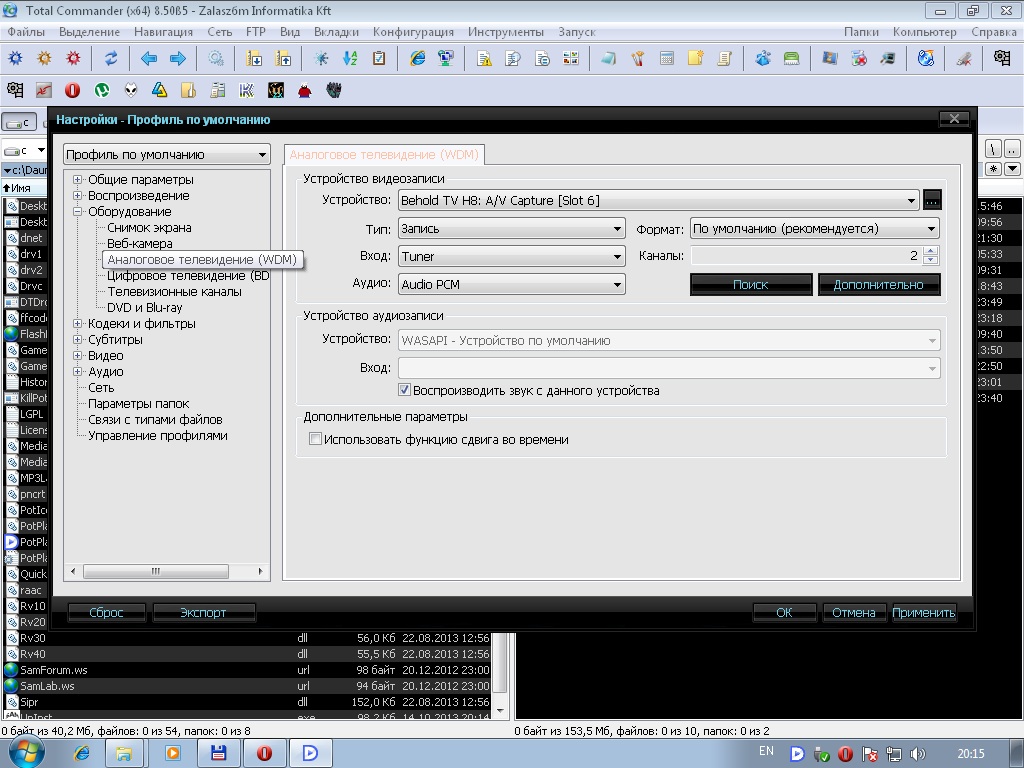Screen dimensions: 1024x768
Task: Click the red Opera icon in toolbar
Action: (73, 91)
